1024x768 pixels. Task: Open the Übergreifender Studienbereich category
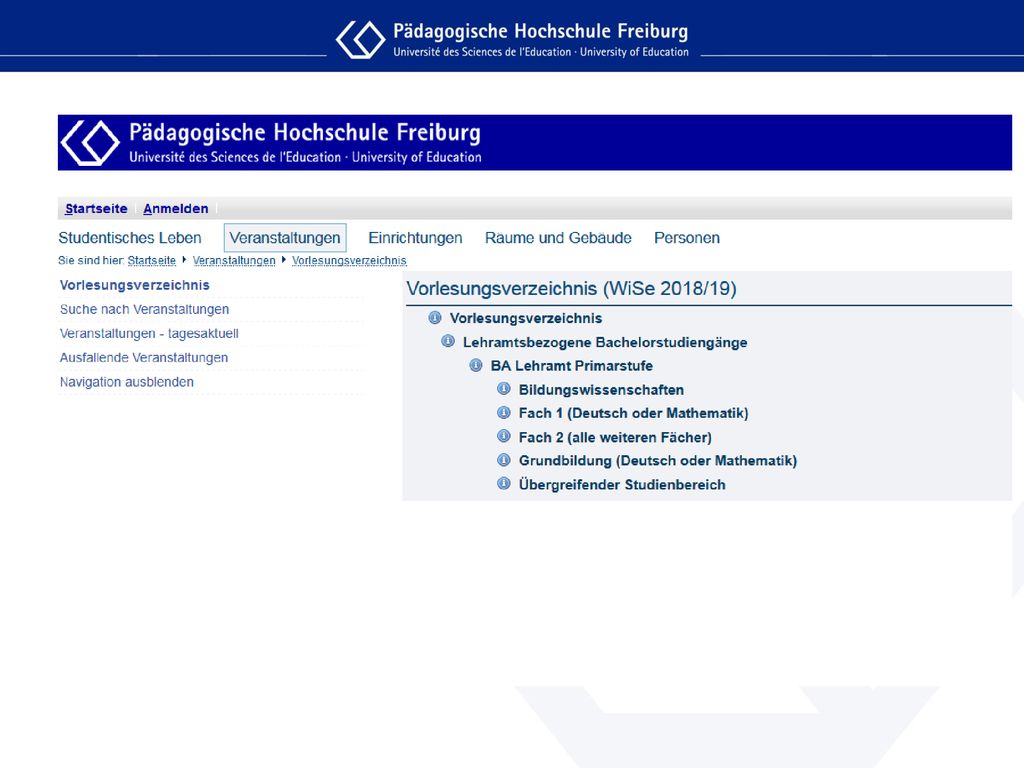622,485
